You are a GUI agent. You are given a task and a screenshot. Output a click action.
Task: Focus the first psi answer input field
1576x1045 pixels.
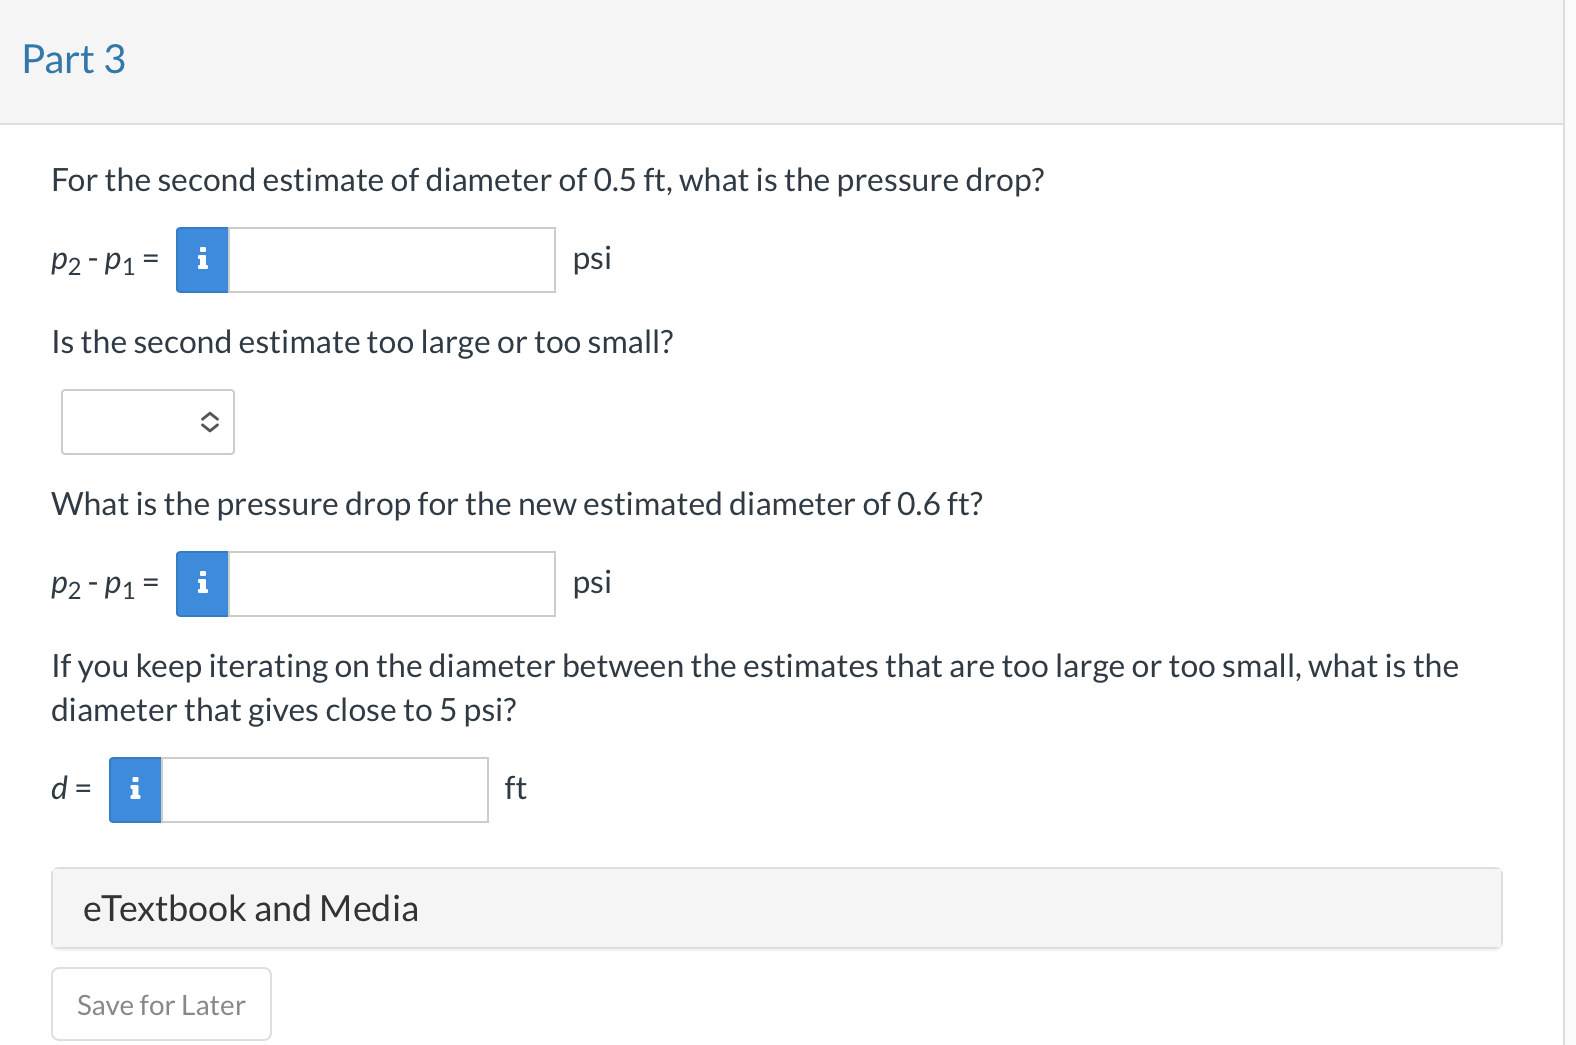390,259
